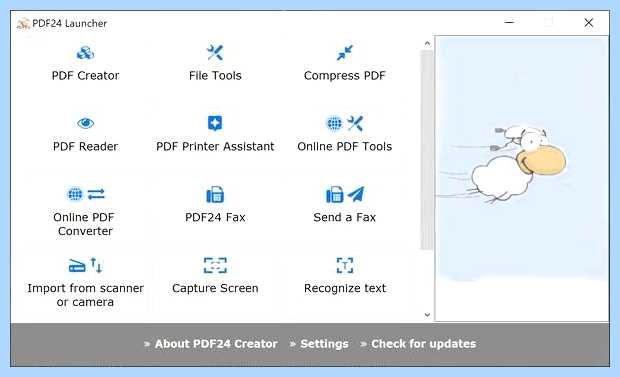The height and width of the screenshot is (377, 620).
Task: Click the "Compress PDF" label
Action: [x=345, y=76]
